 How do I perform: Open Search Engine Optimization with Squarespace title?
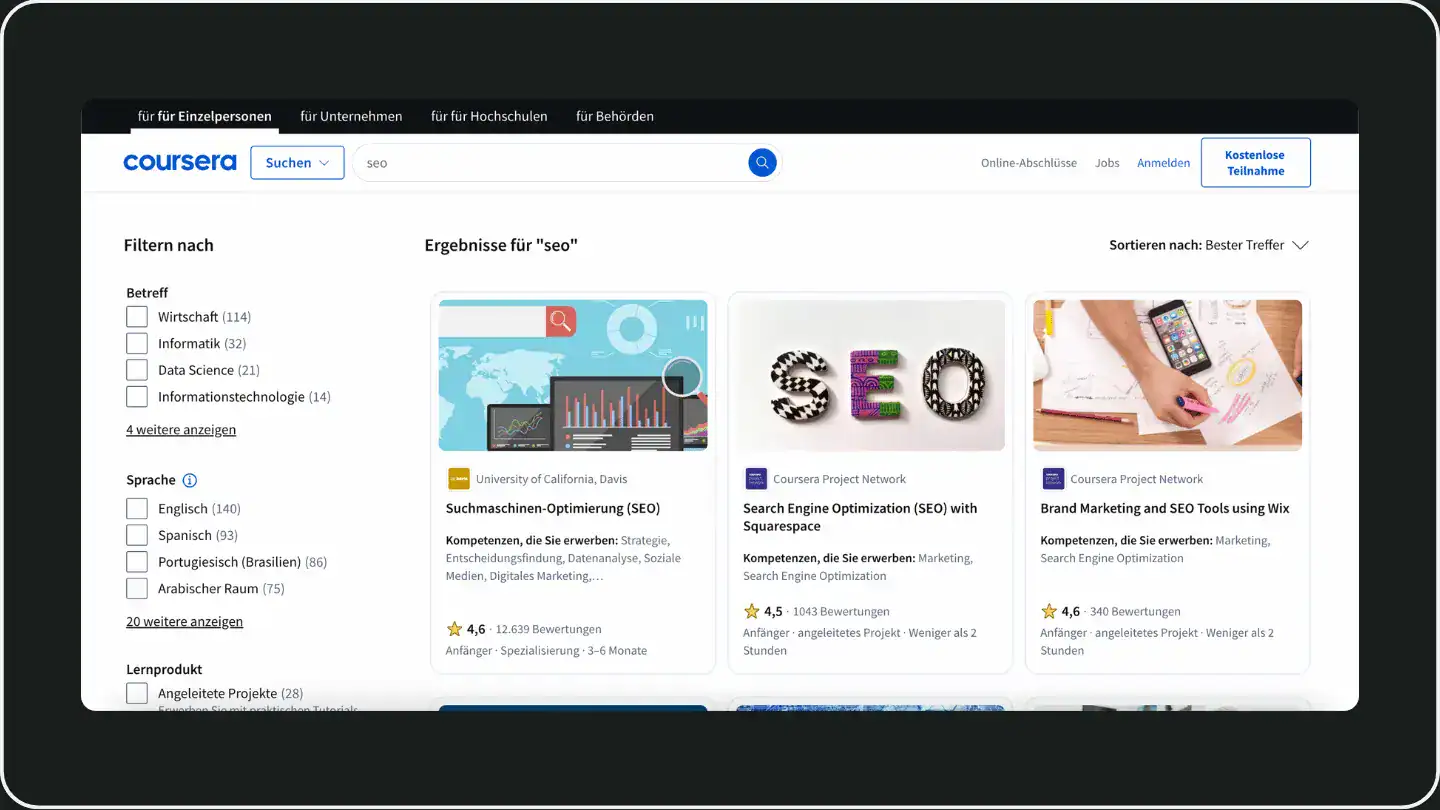pyautogui.click(x=860, y=517)
